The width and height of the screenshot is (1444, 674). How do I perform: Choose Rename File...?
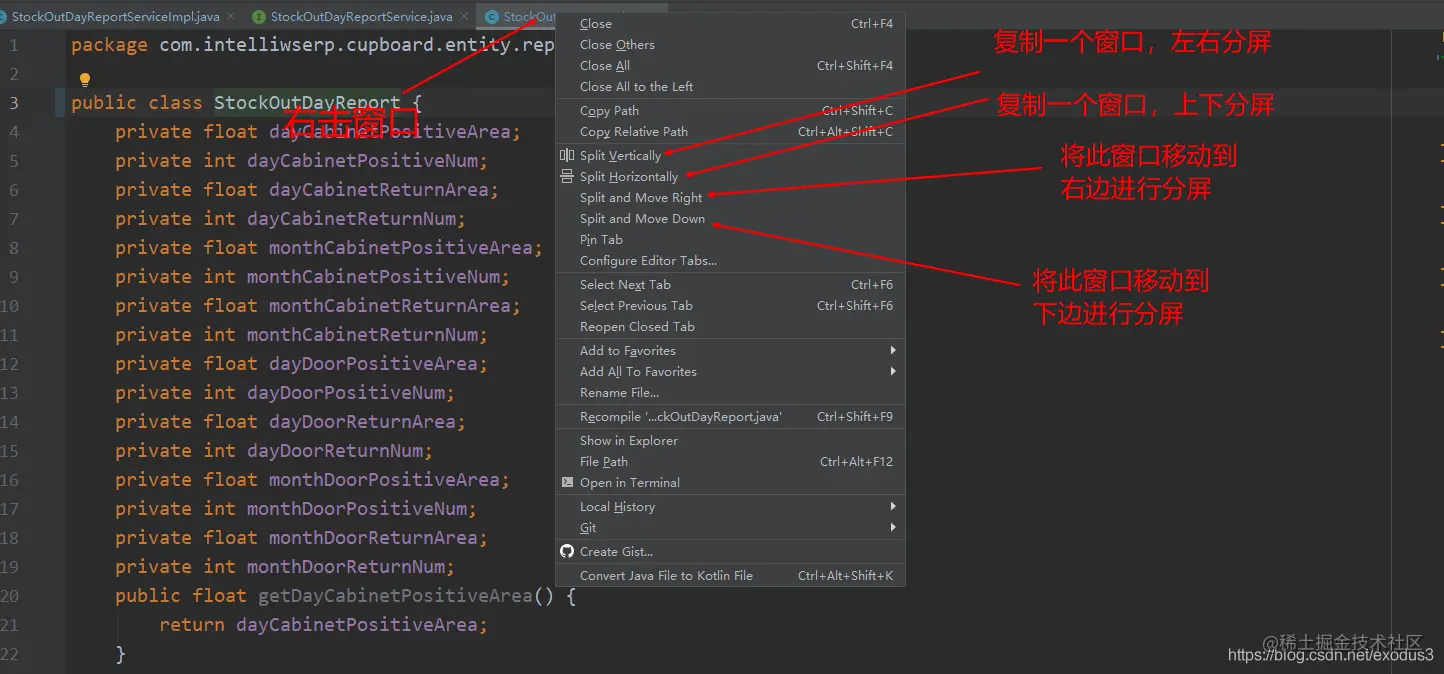(730, 392)
